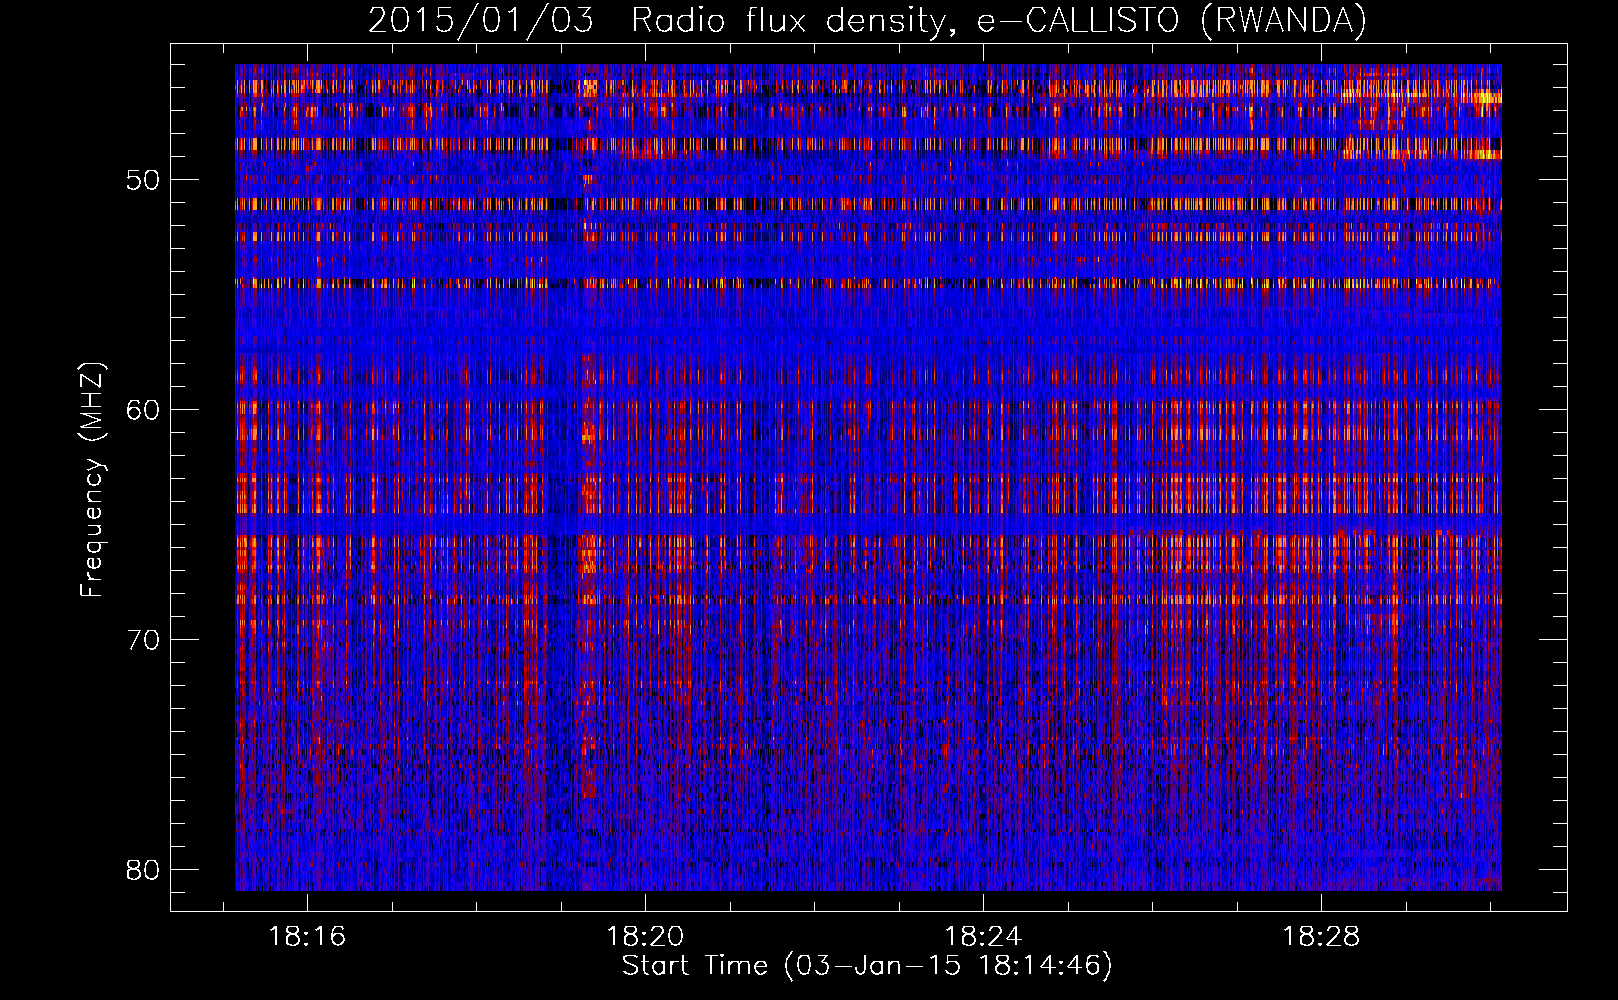
Task: Click the 50 frequency tick label
Action: pos(143,180)
